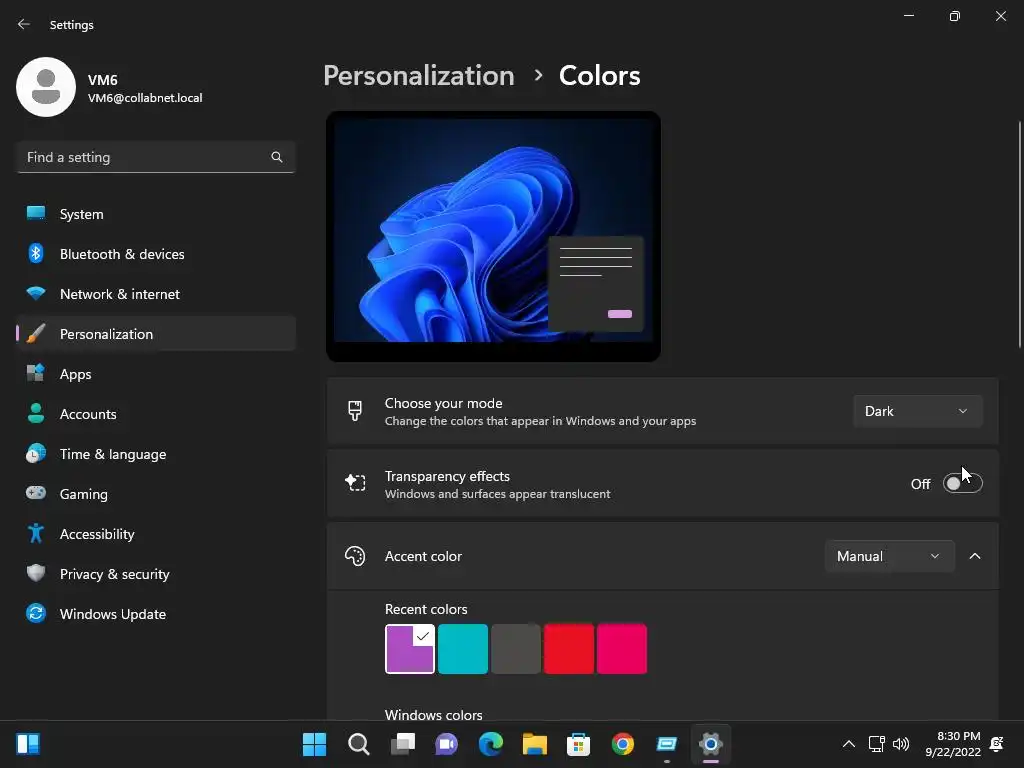This screenshot has height=768, width=1024.
Task: Click in the Find a setting search box
Action: (x=155, y=157)
